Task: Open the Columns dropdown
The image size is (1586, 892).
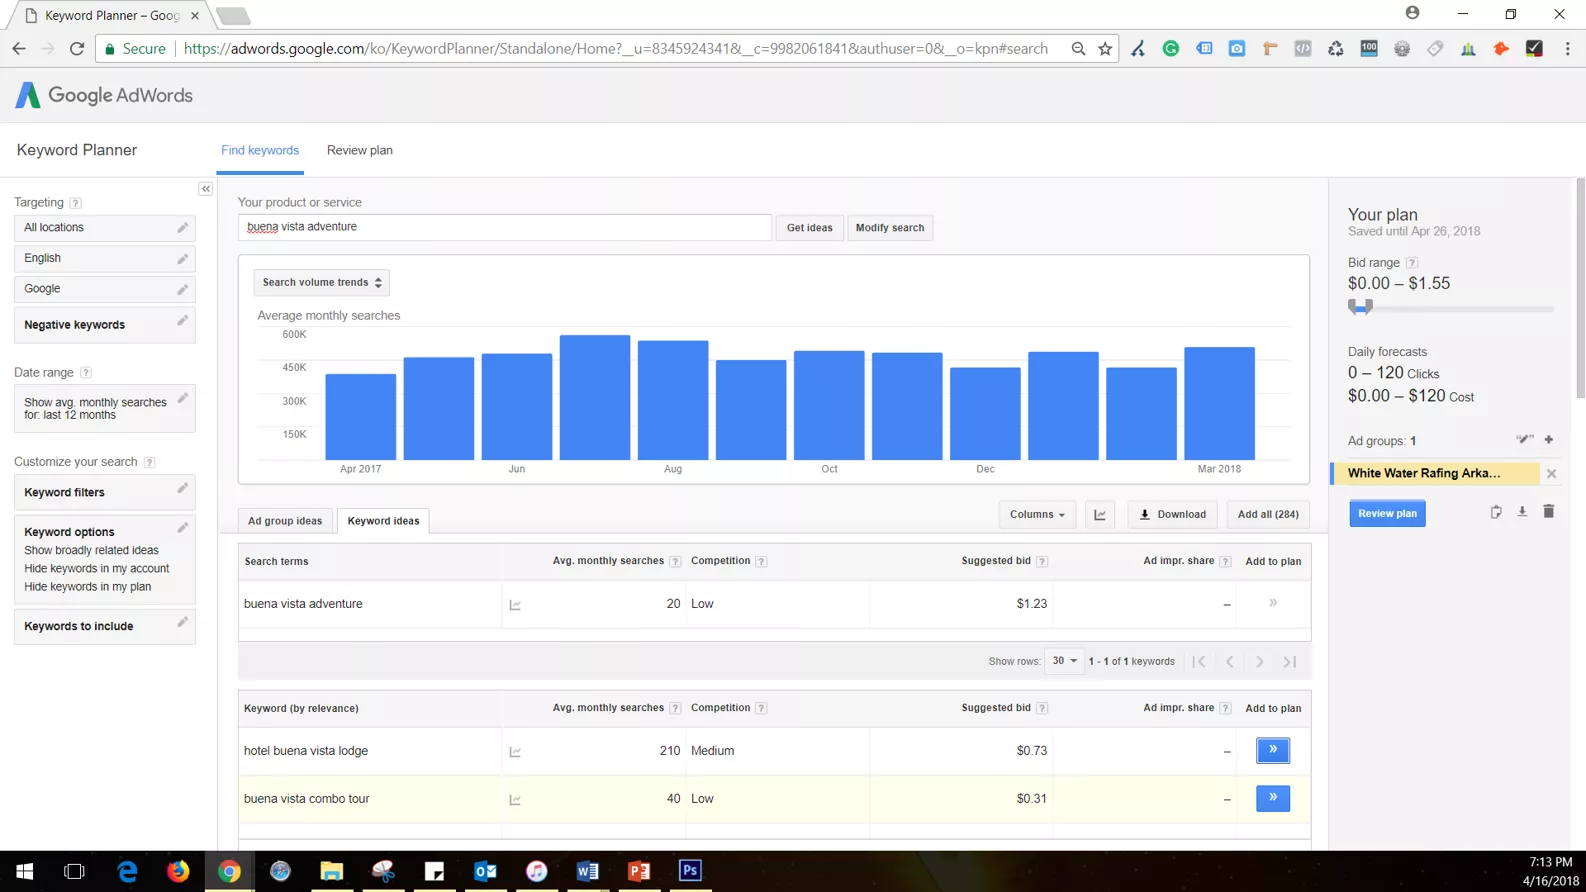Action: [1037, 515]
